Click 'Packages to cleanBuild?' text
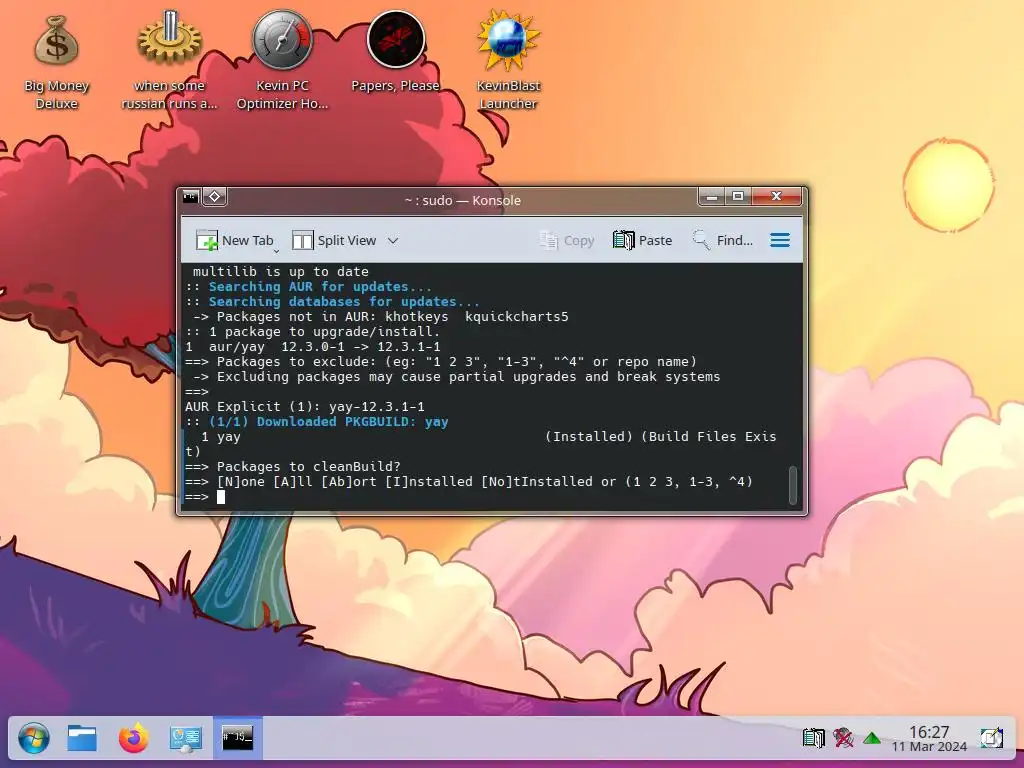The width and height of the screenshot is (1024, 768). (309, 467)
